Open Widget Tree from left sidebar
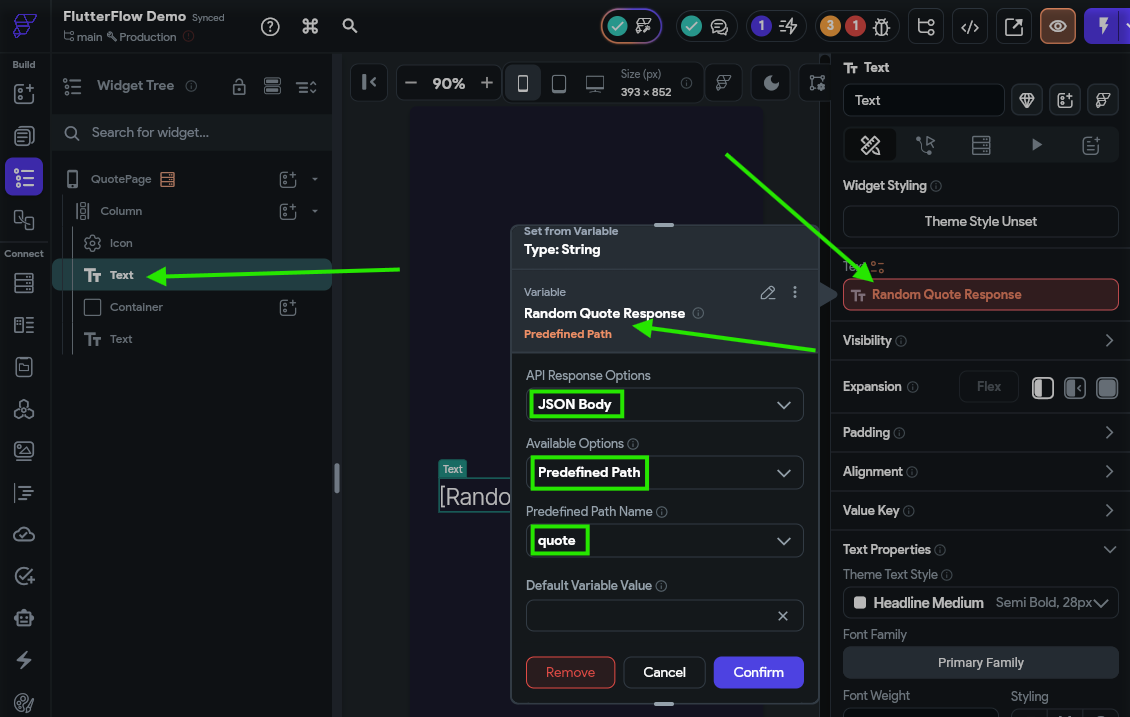 (24, 177)
